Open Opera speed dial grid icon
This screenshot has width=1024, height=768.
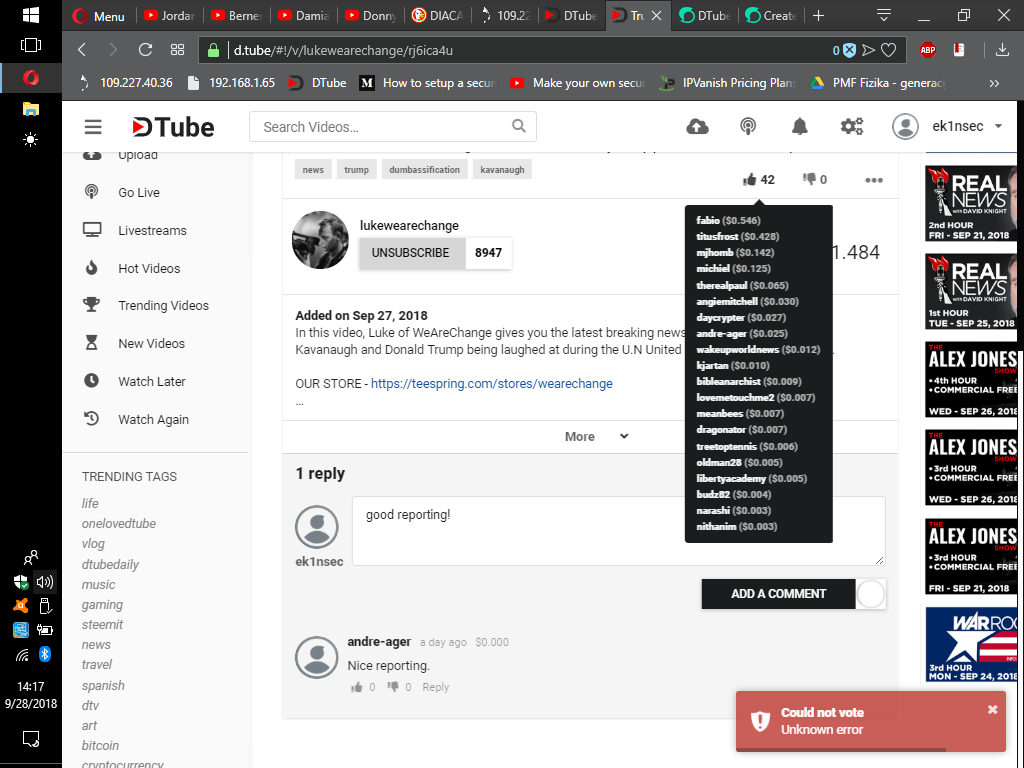point(177,50)
